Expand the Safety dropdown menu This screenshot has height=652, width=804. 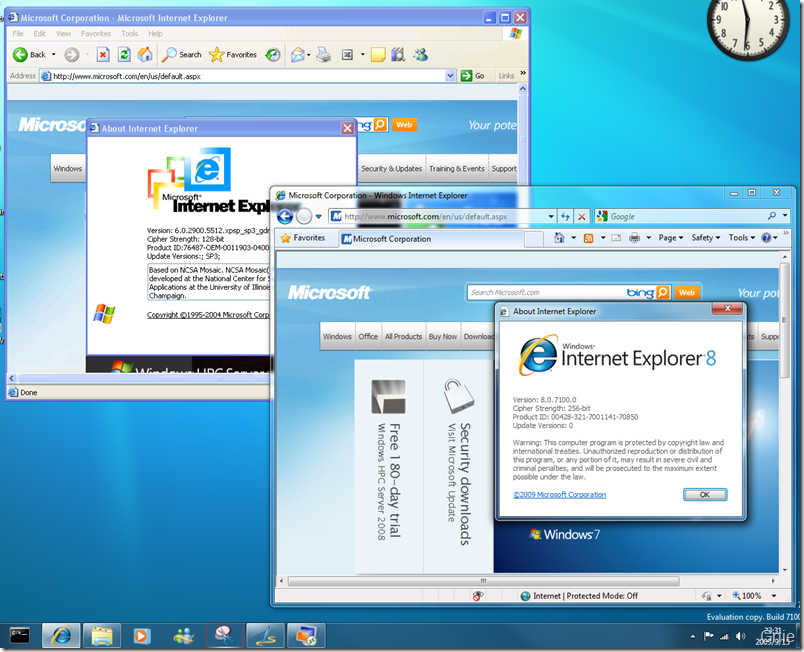point(702,237)
